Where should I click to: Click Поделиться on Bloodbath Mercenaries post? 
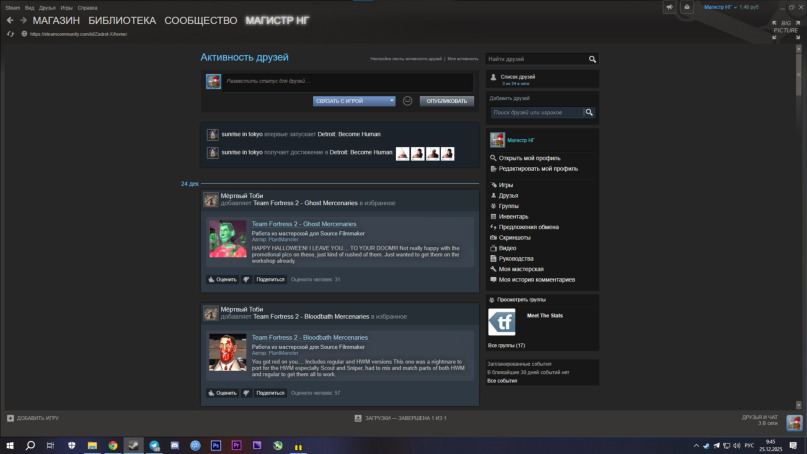(270, 393)
